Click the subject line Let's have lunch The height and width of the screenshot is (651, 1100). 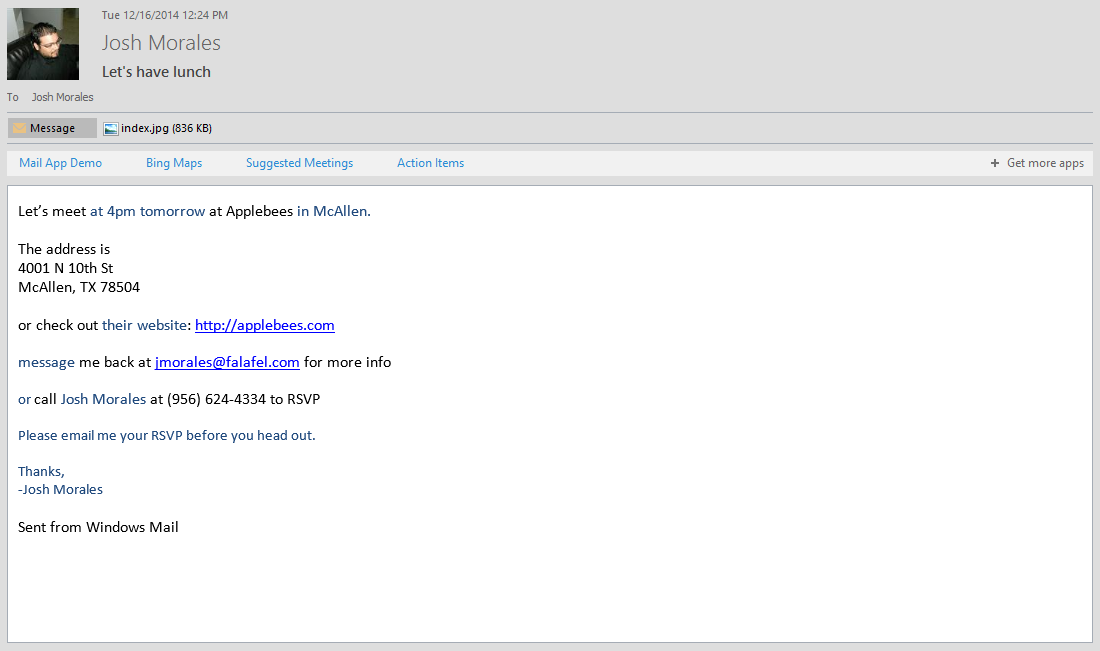[x=156, y=71]
